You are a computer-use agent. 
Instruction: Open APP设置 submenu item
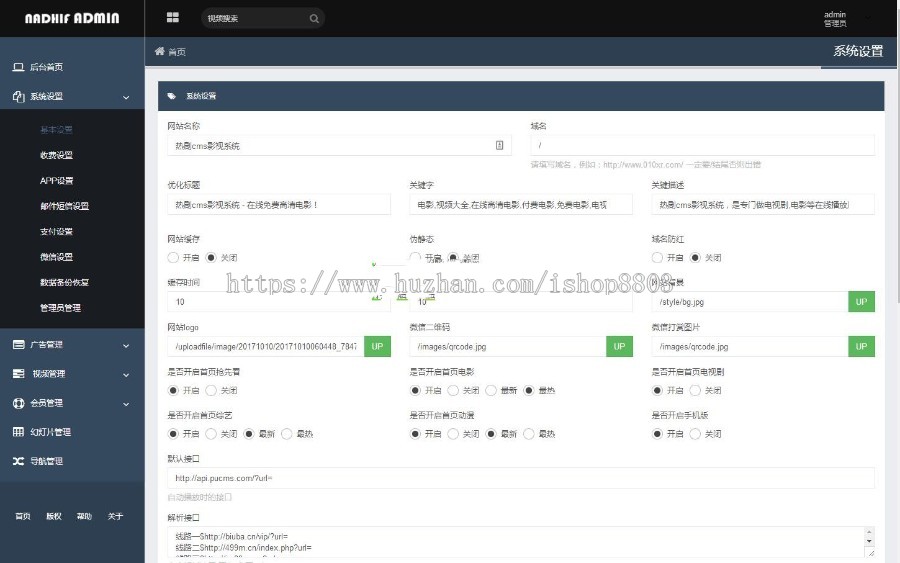click(x=56, y=180)
